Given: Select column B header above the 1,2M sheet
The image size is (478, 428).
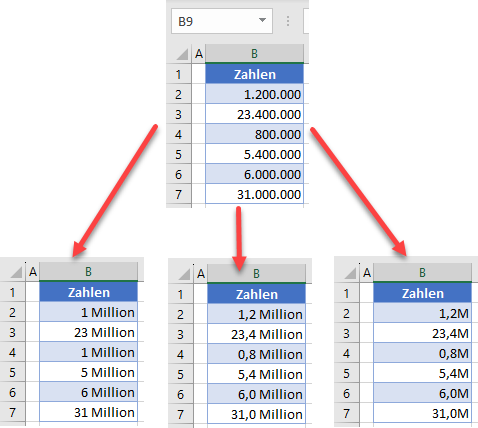Looking at the screenshot, I should point(422,273).
